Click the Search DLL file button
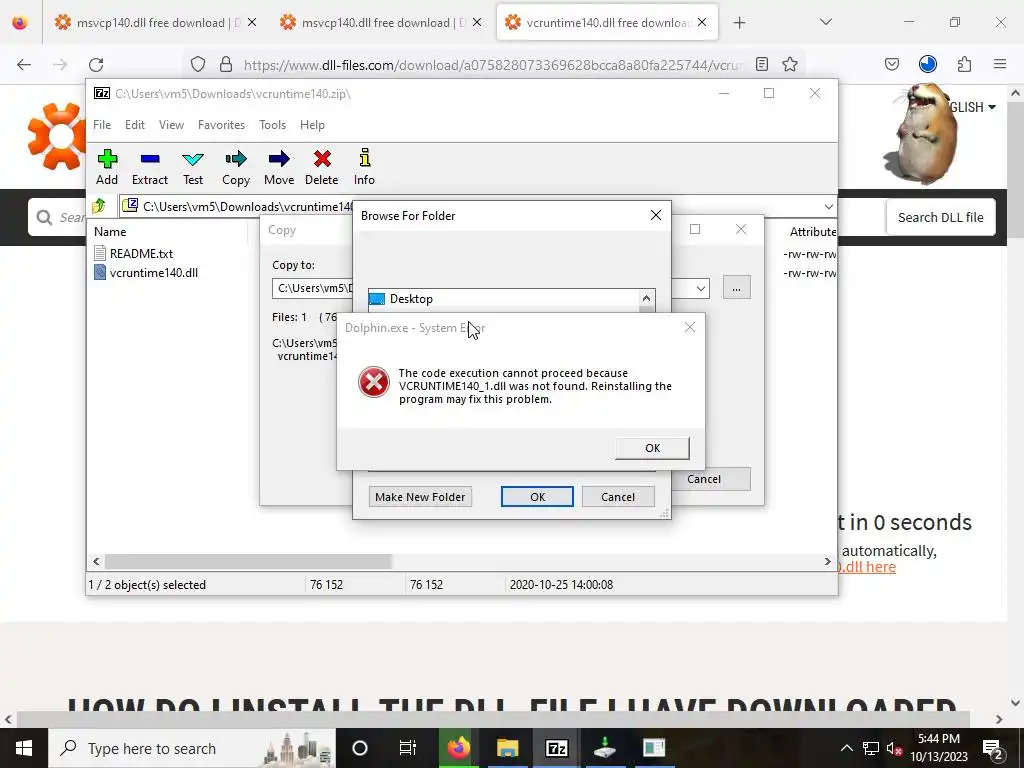Image resolution: width=1024 pixels, height=768 pixels. pos(940,217)
